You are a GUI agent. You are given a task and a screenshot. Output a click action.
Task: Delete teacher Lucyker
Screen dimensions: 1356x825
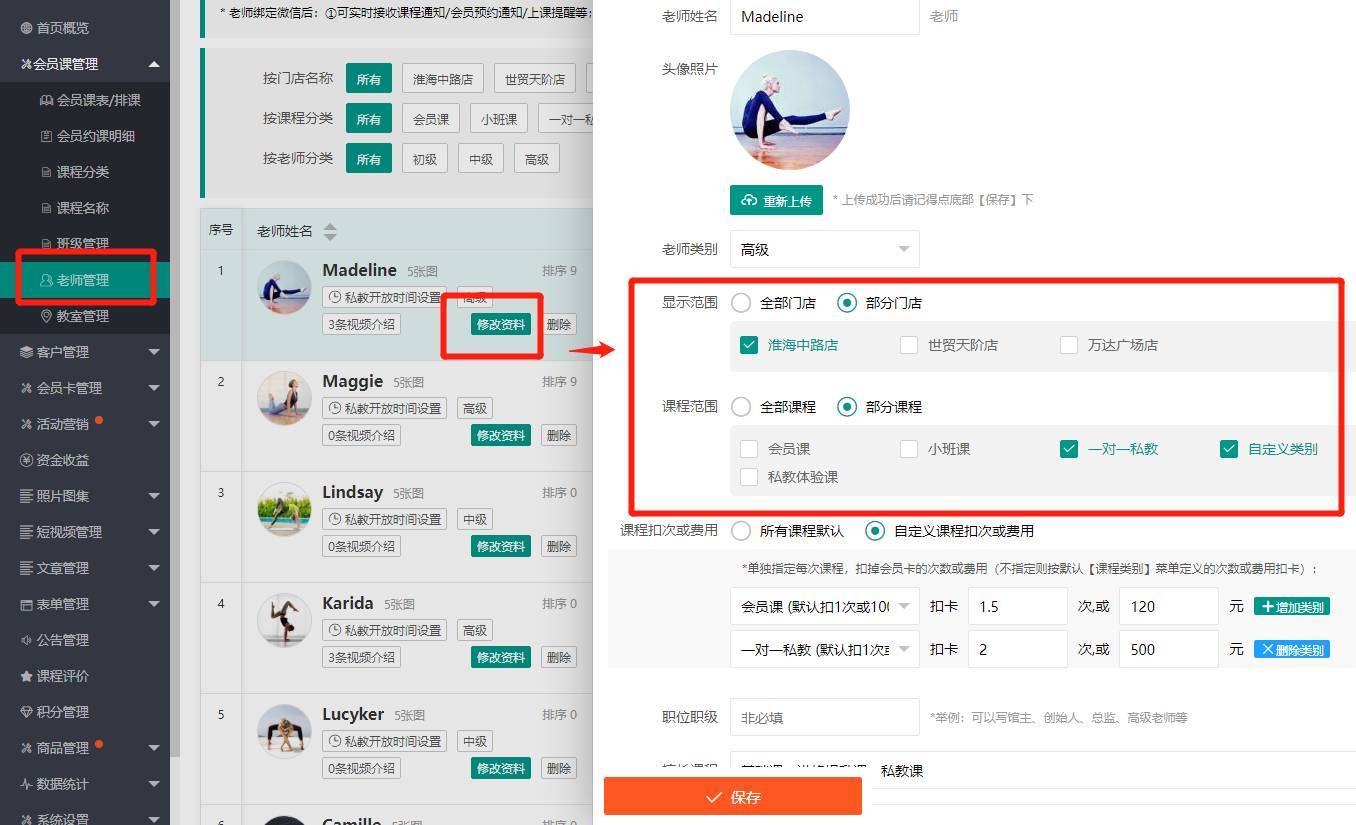pyautogui.click(x=559, y=768)
